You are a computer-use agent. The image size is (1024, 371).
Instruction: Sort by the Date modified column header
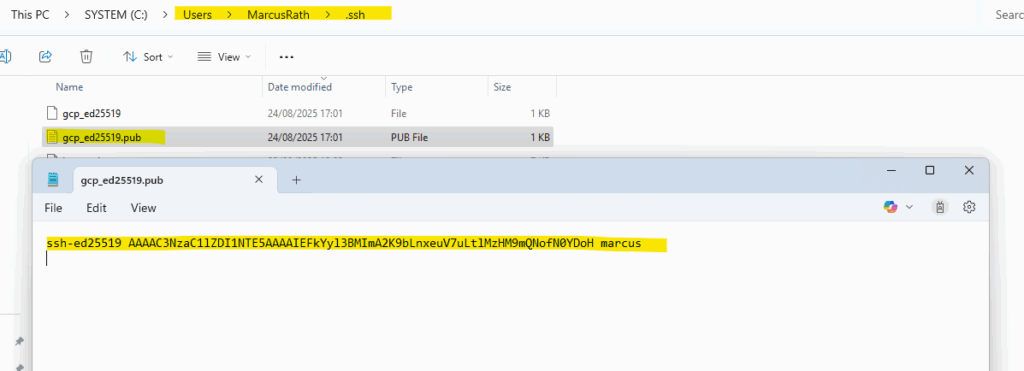click(300, 87)
